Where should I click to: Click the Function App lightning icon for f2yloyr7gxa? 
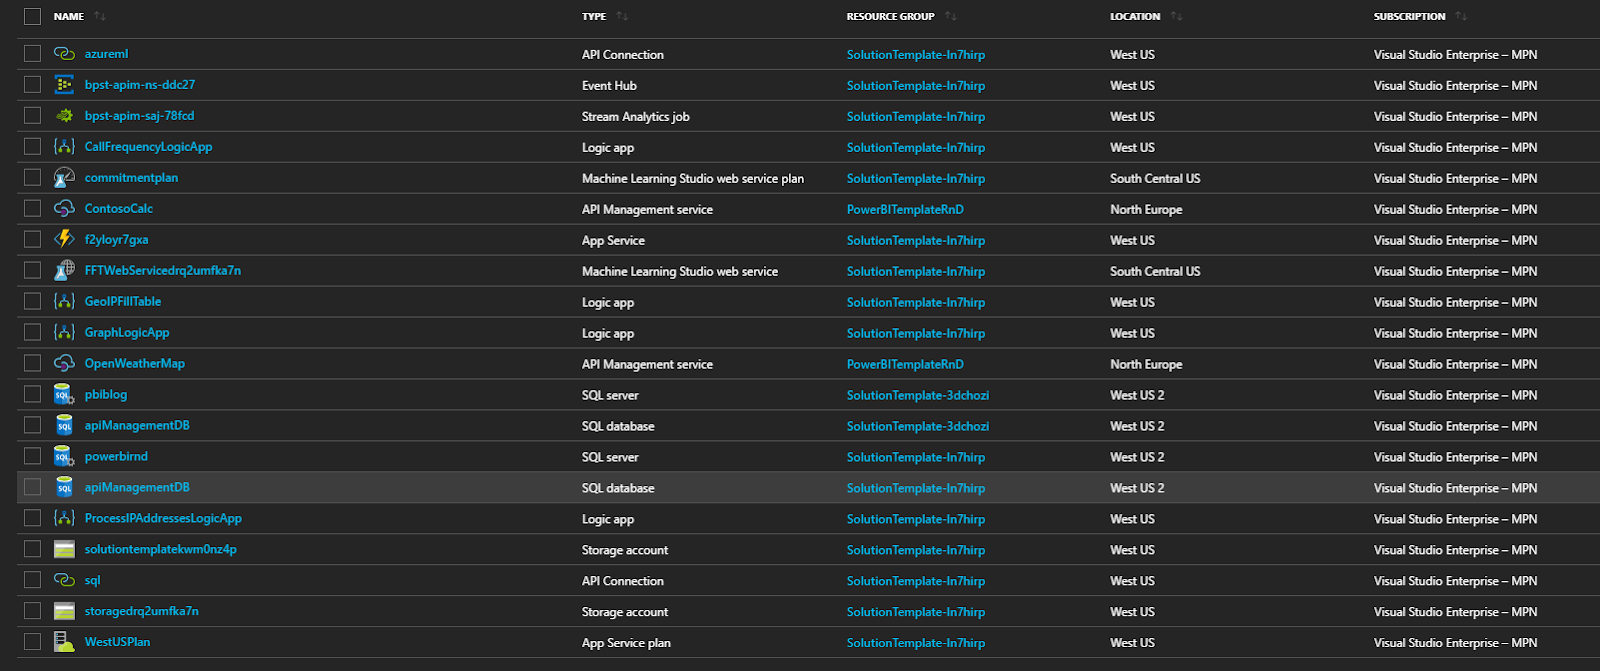pos(64,240)
